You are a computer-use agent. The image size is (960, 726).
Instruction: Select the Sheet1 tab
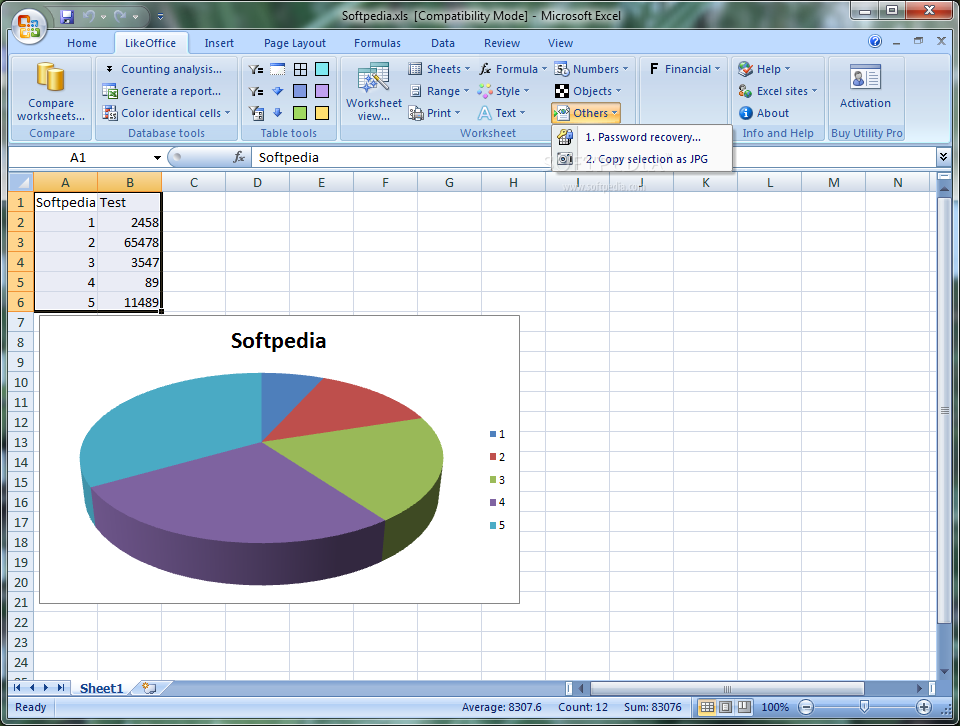[x=101, y=688]
